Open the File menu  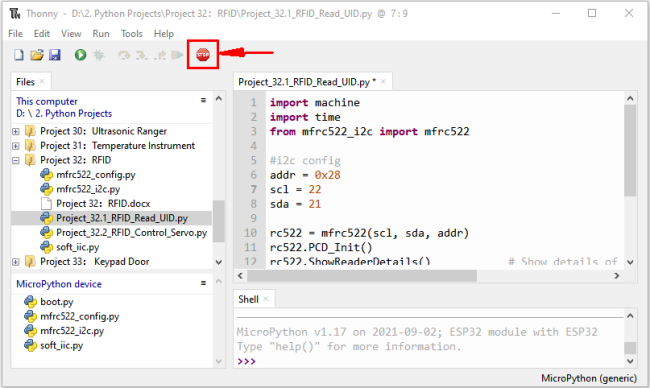click(15, 34)
